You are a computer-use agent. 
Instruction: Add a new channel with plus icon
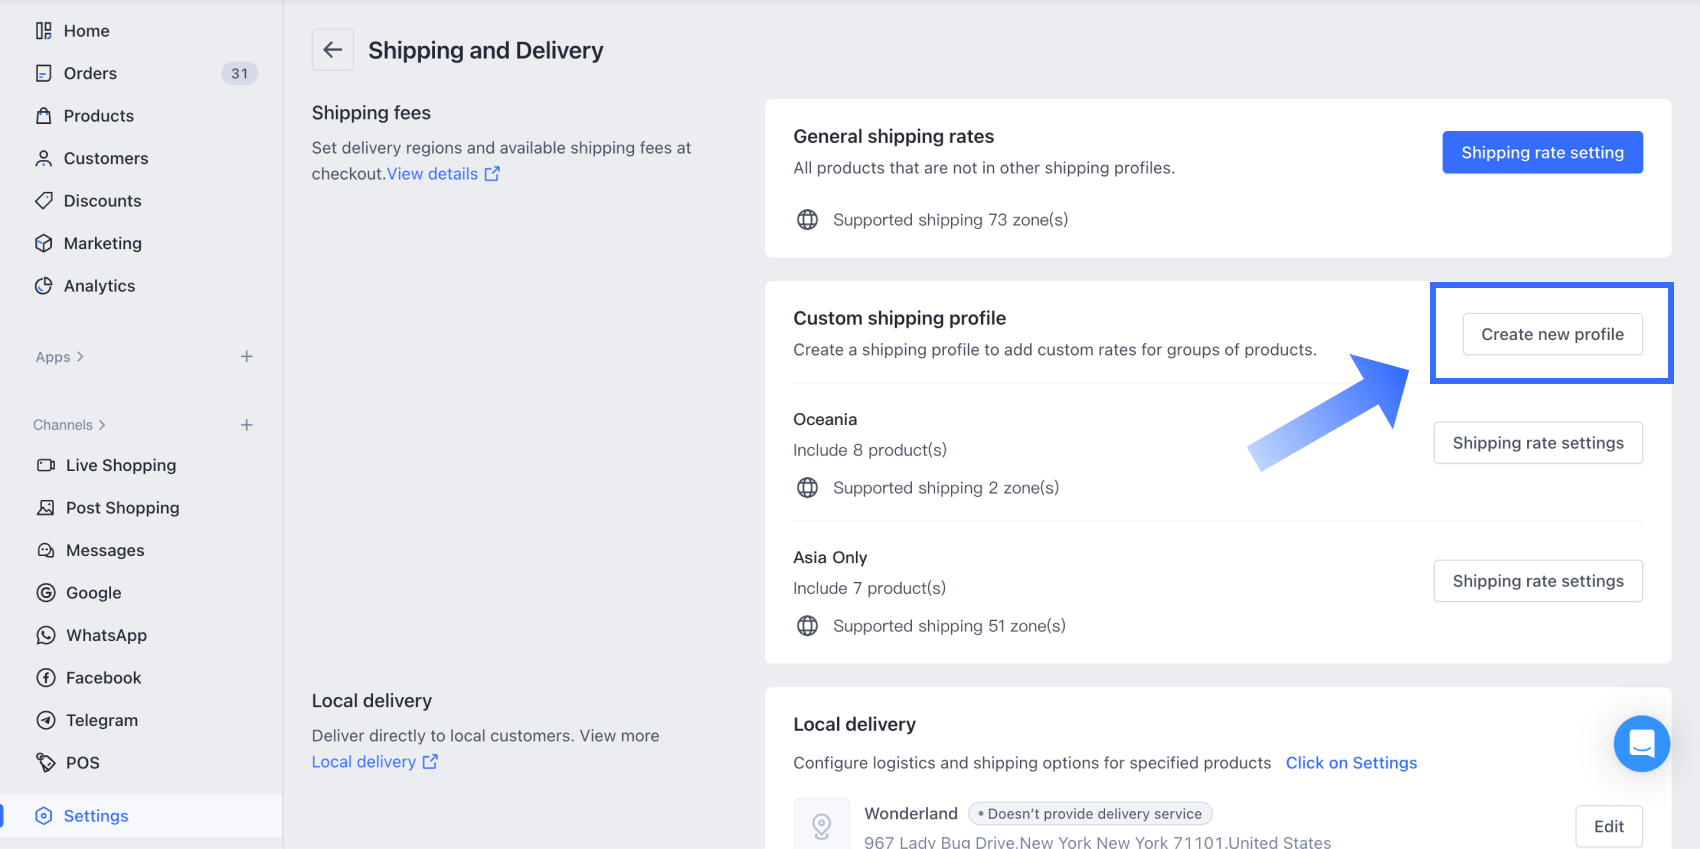246,425
